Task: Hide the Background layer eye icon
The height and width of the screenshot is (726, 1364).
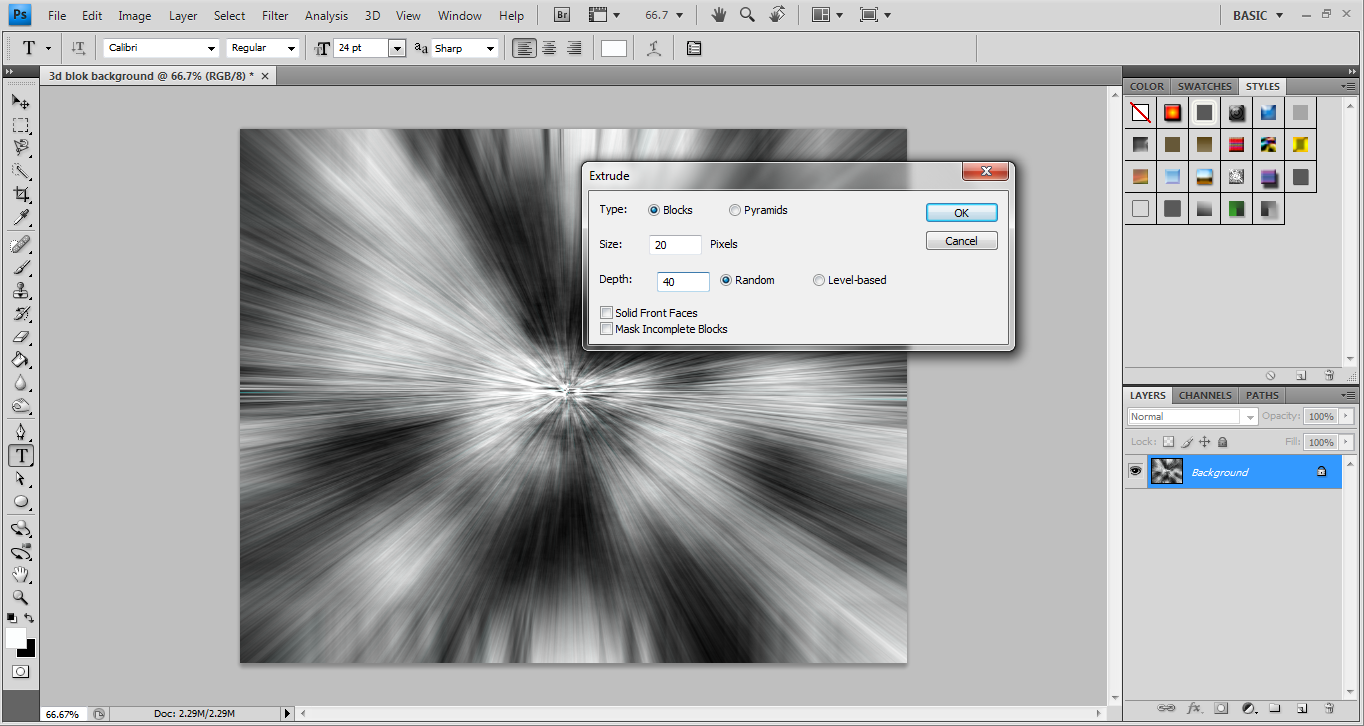Action: (1136, 472)
